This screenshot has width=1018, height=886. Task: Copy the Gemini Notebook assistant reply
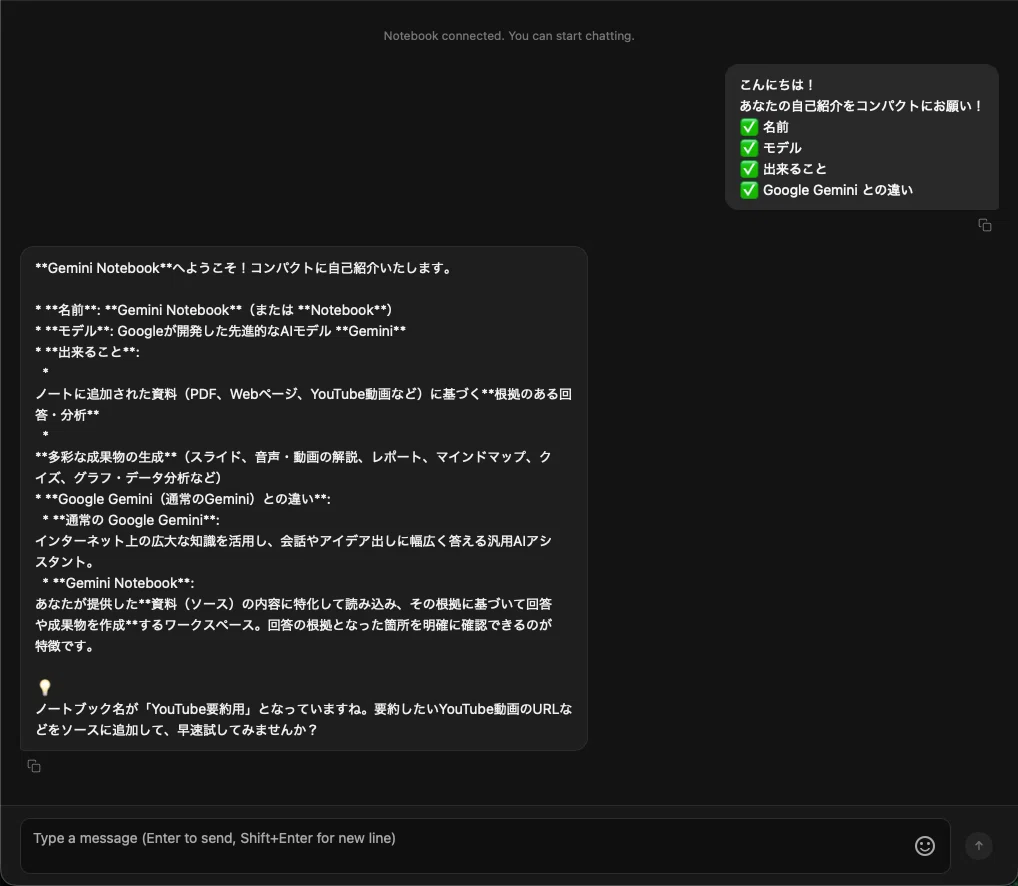click(34, 767)
